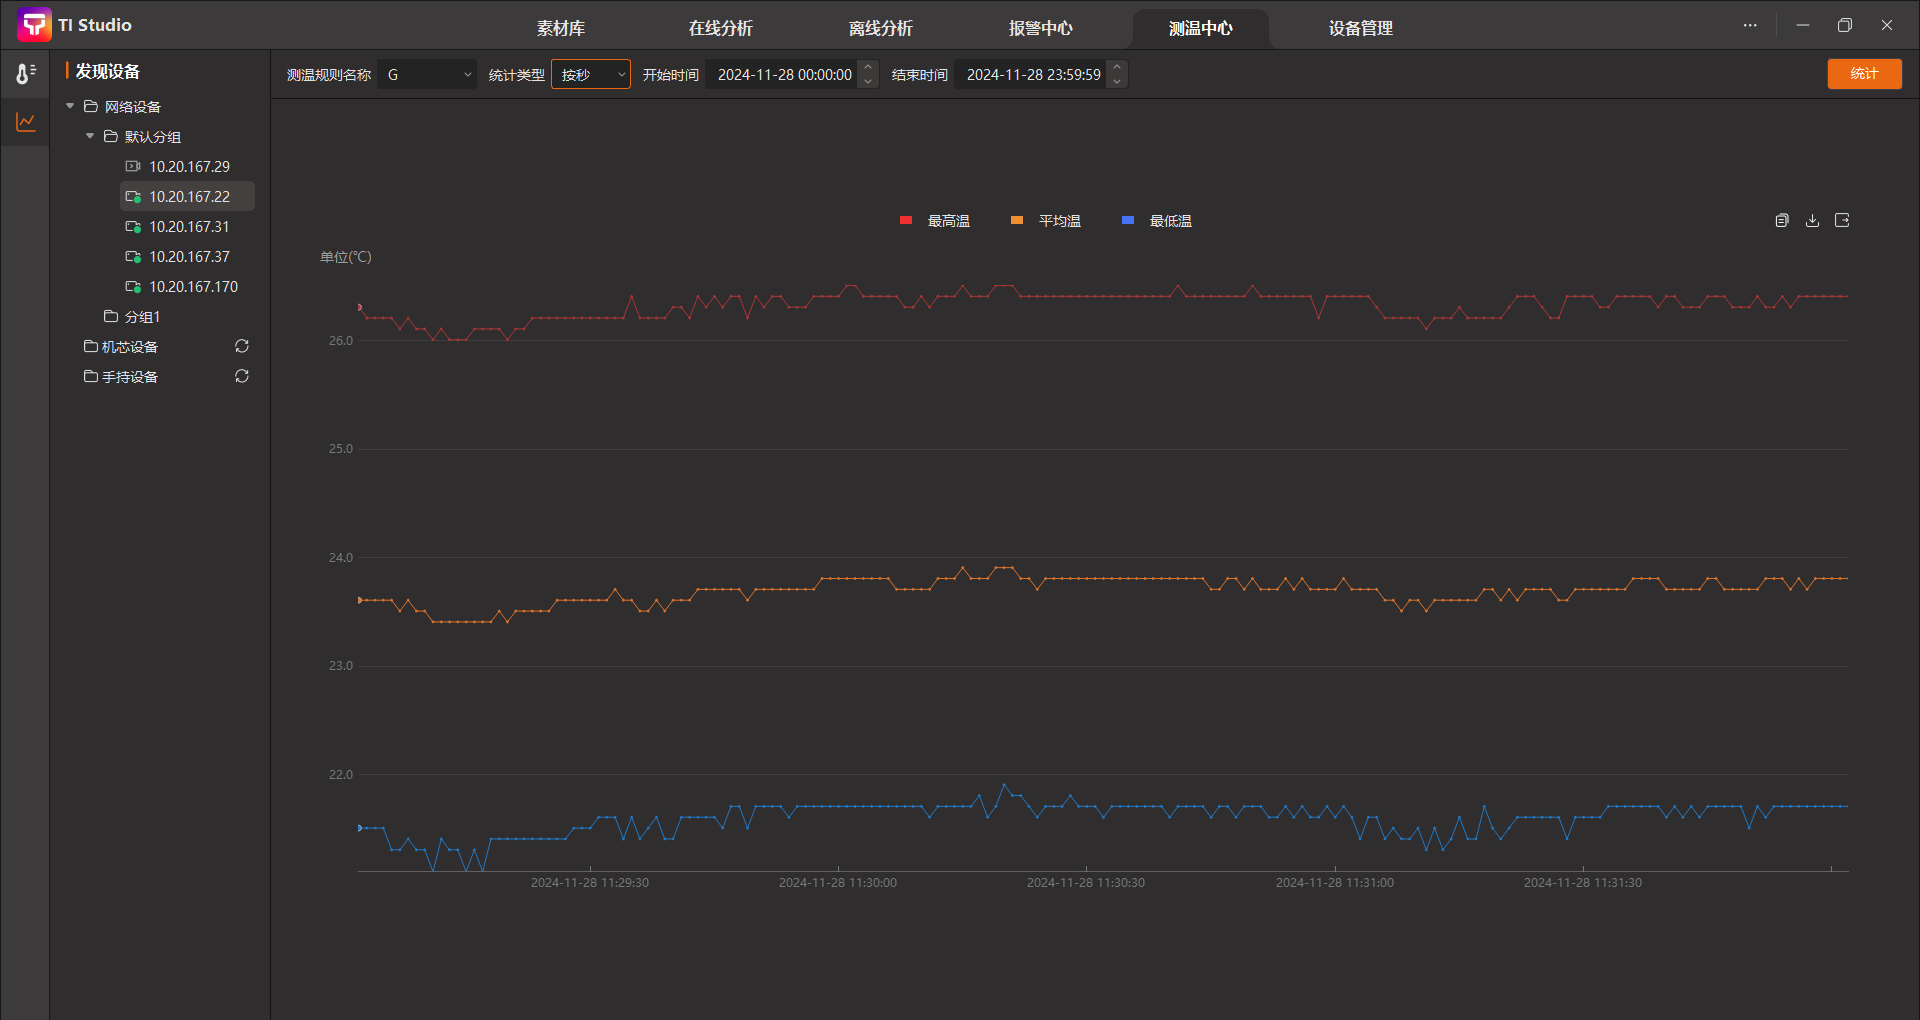Open the line chart statistics view in sidebar
Viewport: 1920px width, 1020px height.
coord(26,122)
